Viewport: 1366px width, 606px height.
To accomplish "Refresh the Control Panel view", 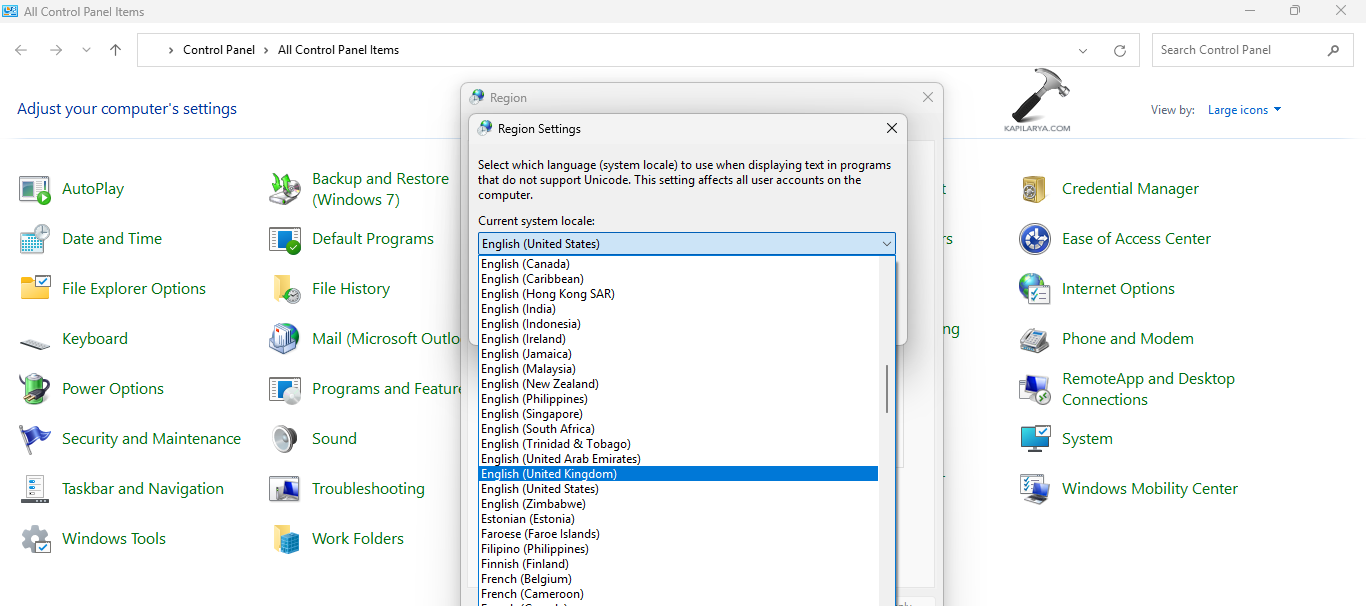I will 1119,49.
